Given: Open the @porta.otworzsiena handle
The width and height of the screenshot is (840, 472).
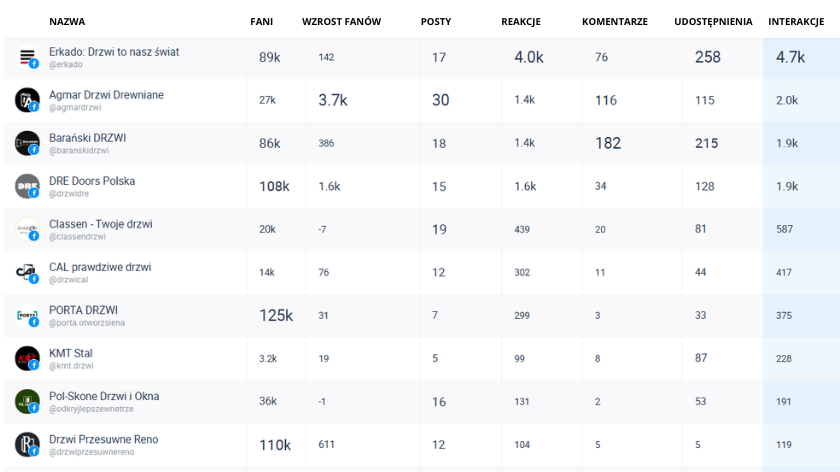Looking at the screenshot, I should point(87,323).
